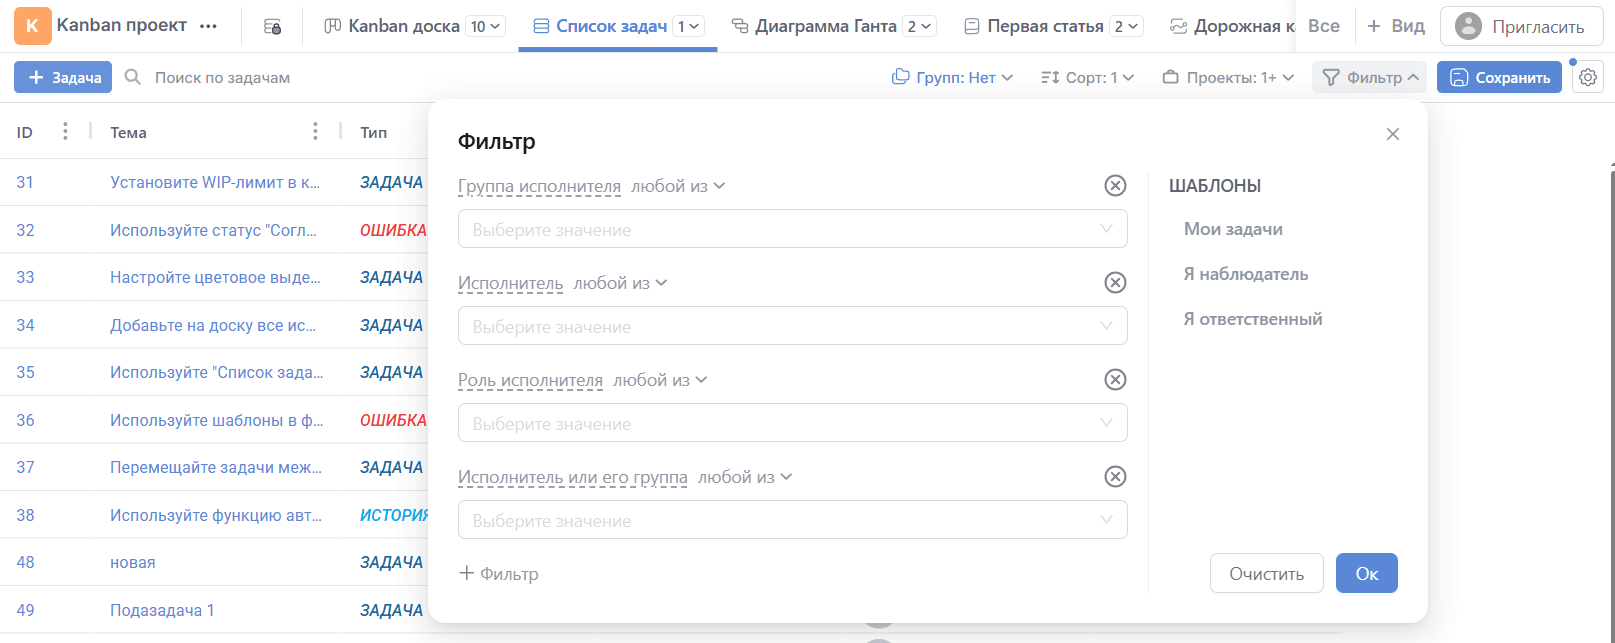Viewport: 1615px width, 643px height.
Task: Open the Сорт: 1 sorting dropdown
Action: tap(1087, 77)
